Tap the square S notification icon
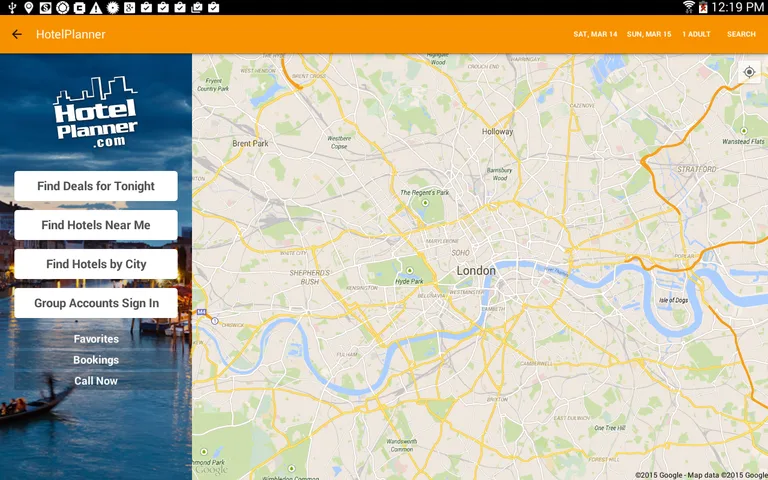This screenshot has width=768, height=480. click(45, 7)
